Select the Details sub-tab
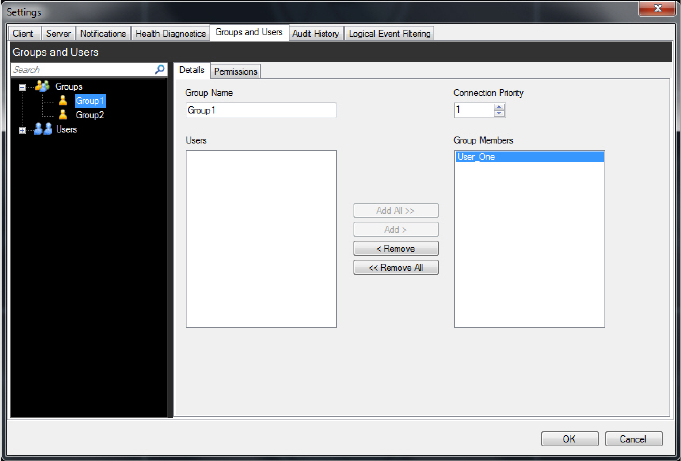This screenshot has height=461, width=681. [x=192, y=70]
